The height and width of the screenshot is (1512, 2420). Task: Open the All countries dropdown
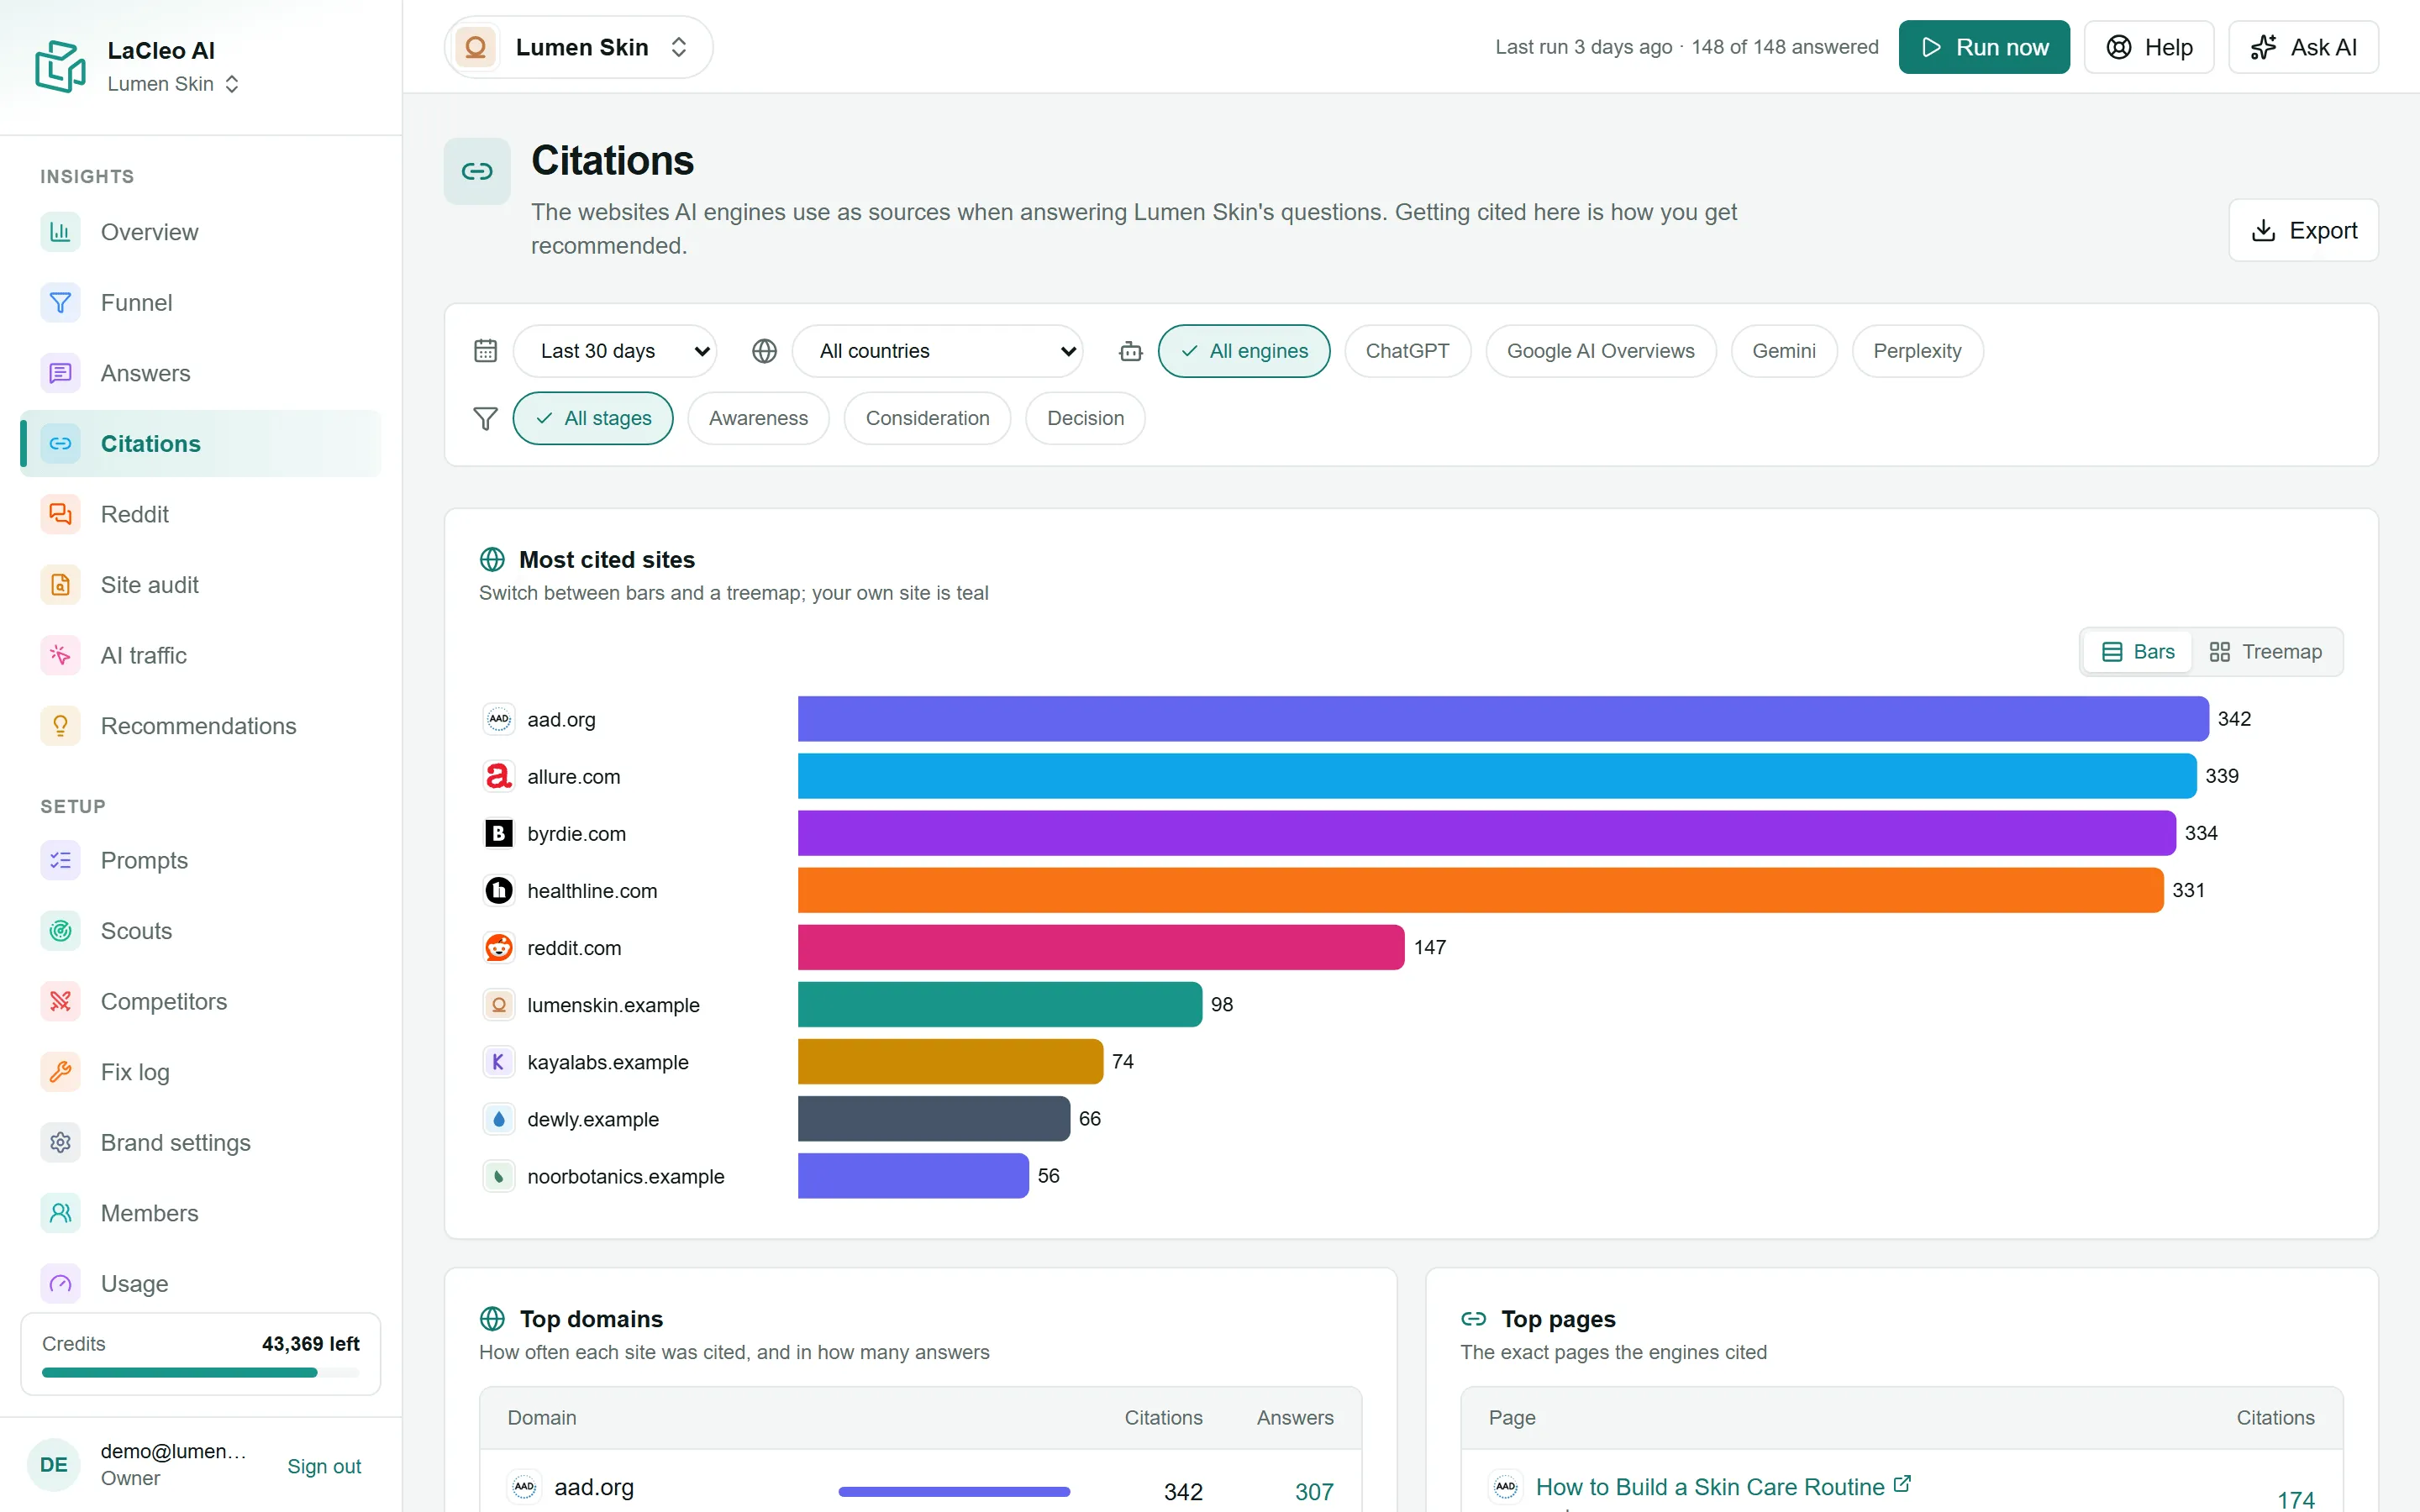tap(937, 351)
